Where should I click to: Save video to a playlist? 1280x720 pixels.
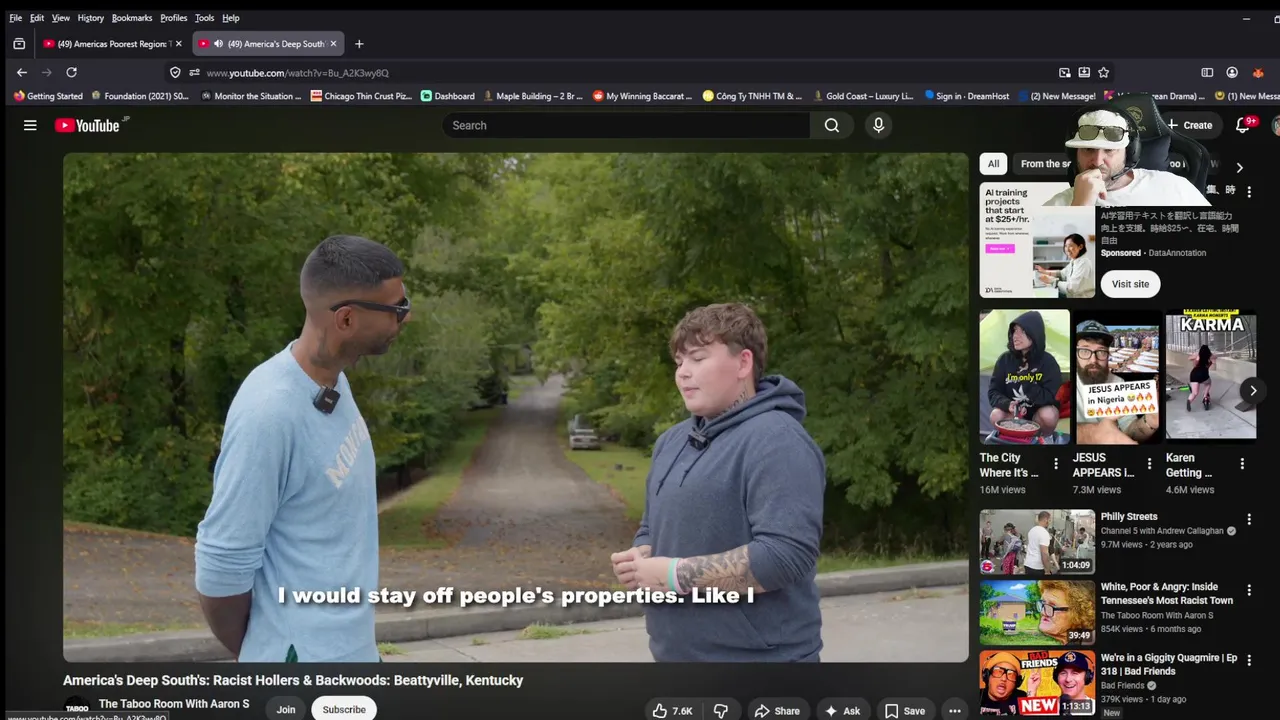[904, 710]
